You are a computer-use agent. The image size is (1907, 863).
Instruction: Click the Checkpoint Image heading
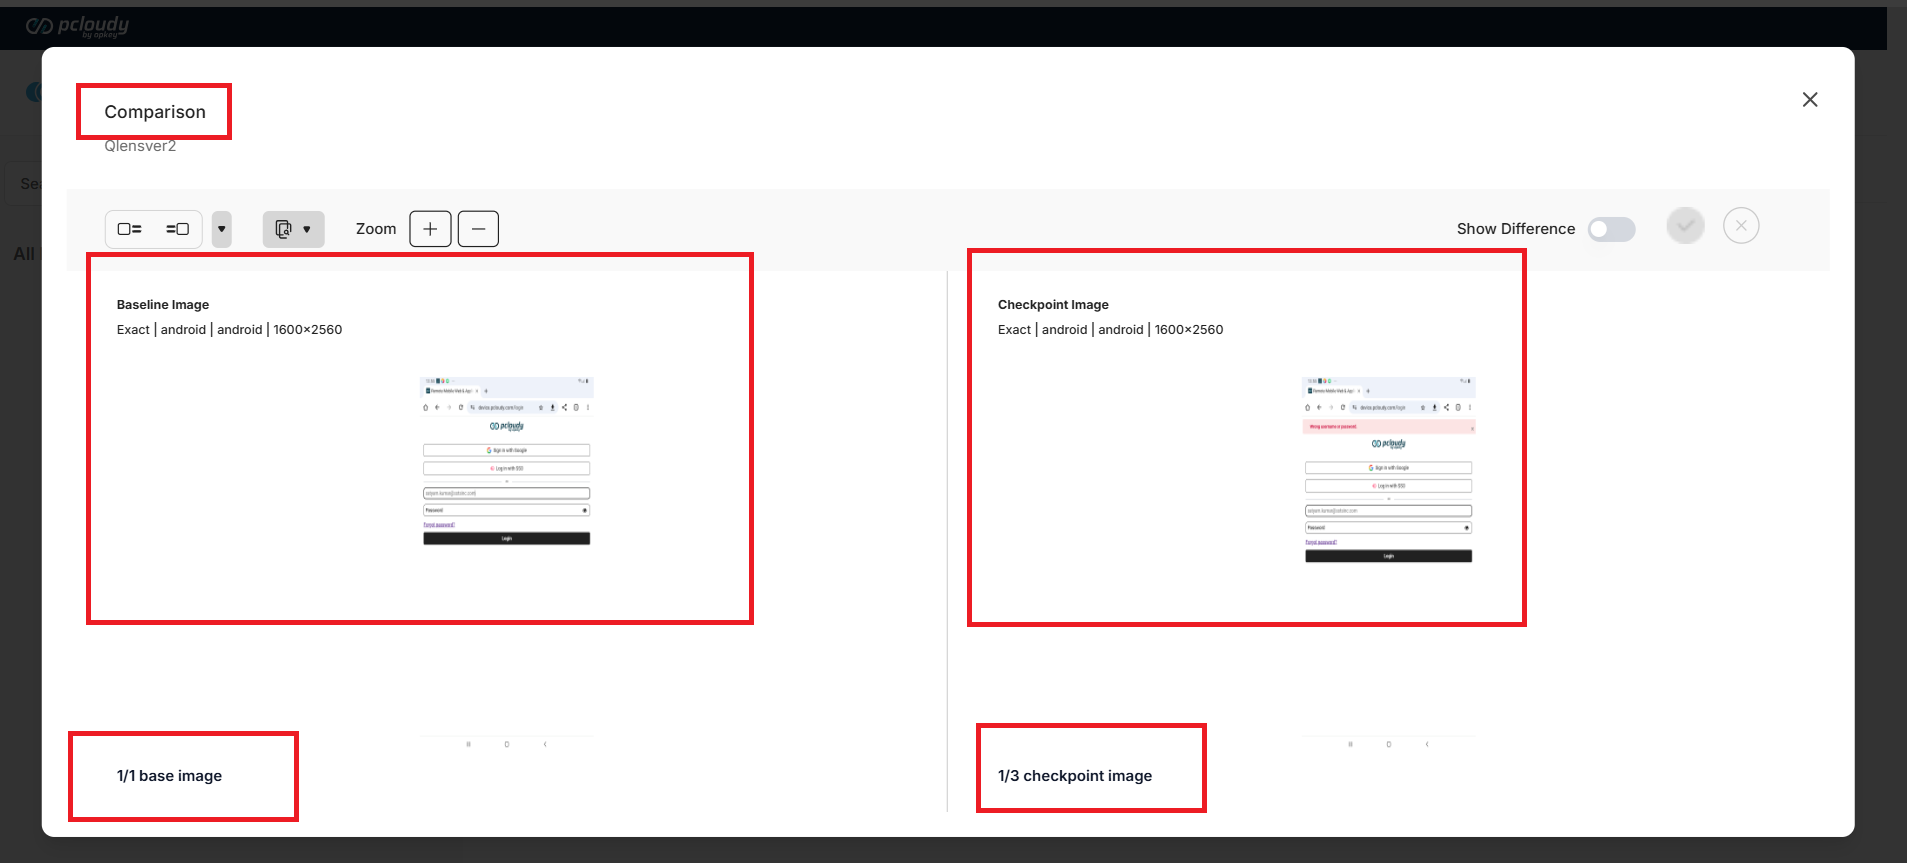point(1053,305)
